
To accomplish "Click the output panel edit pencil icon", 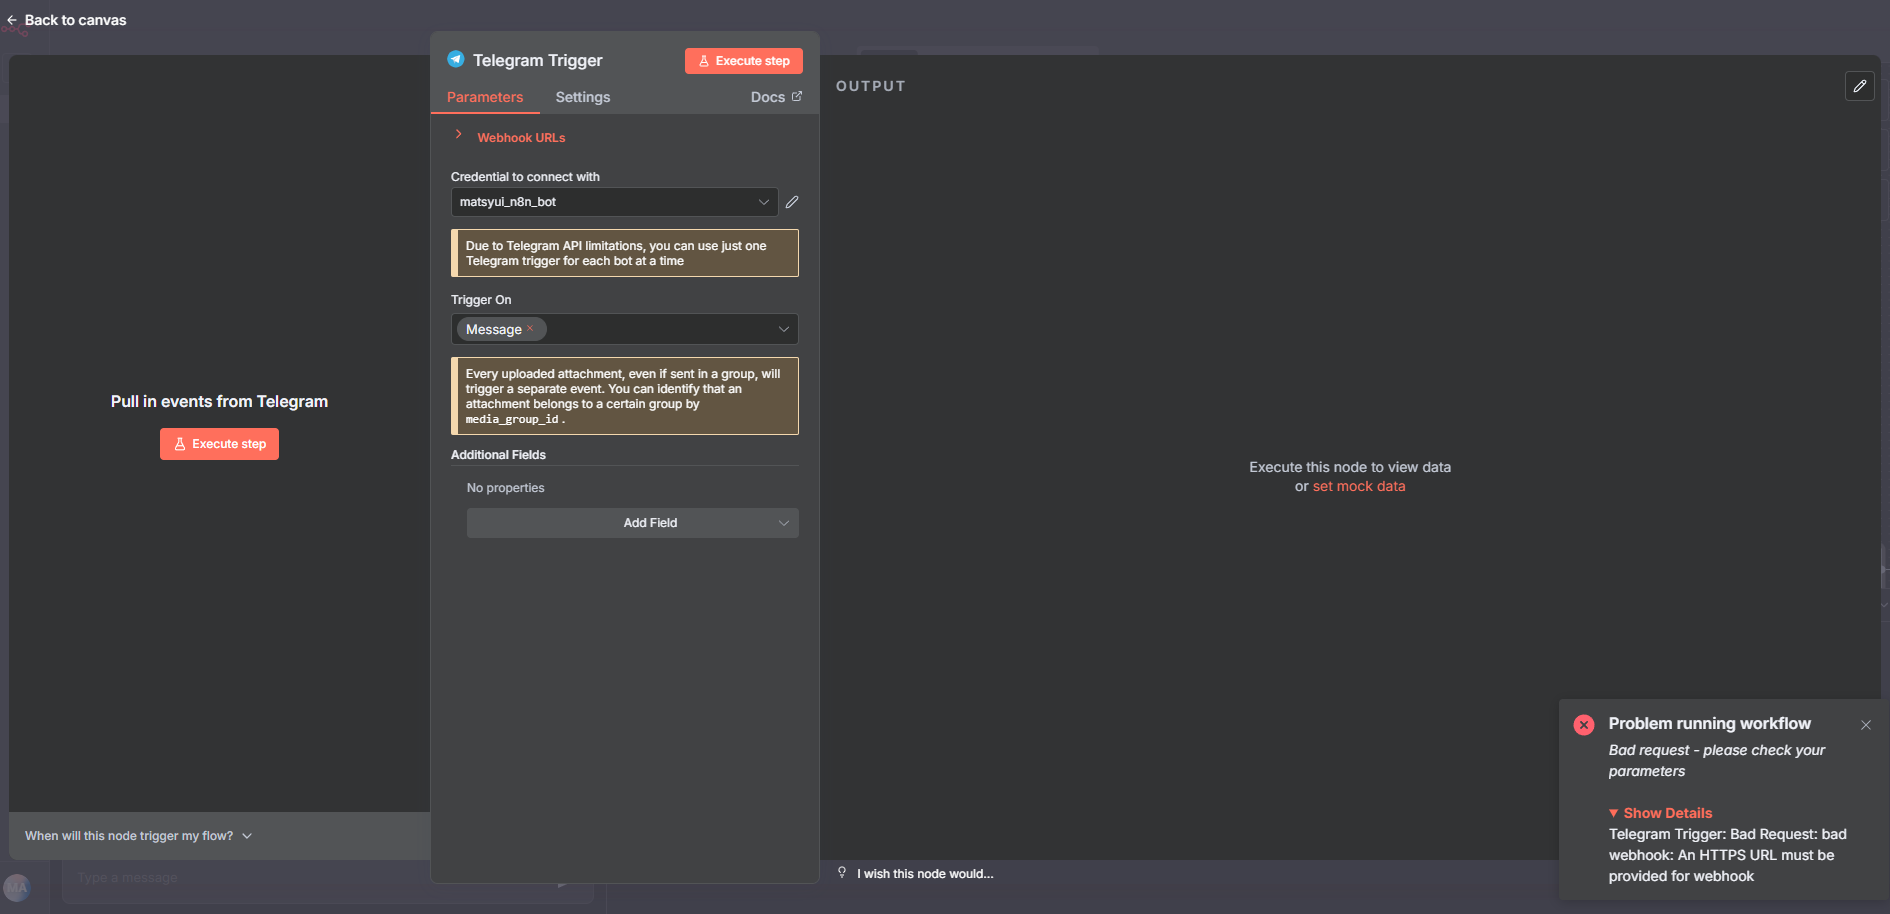I will point(1859,86).
